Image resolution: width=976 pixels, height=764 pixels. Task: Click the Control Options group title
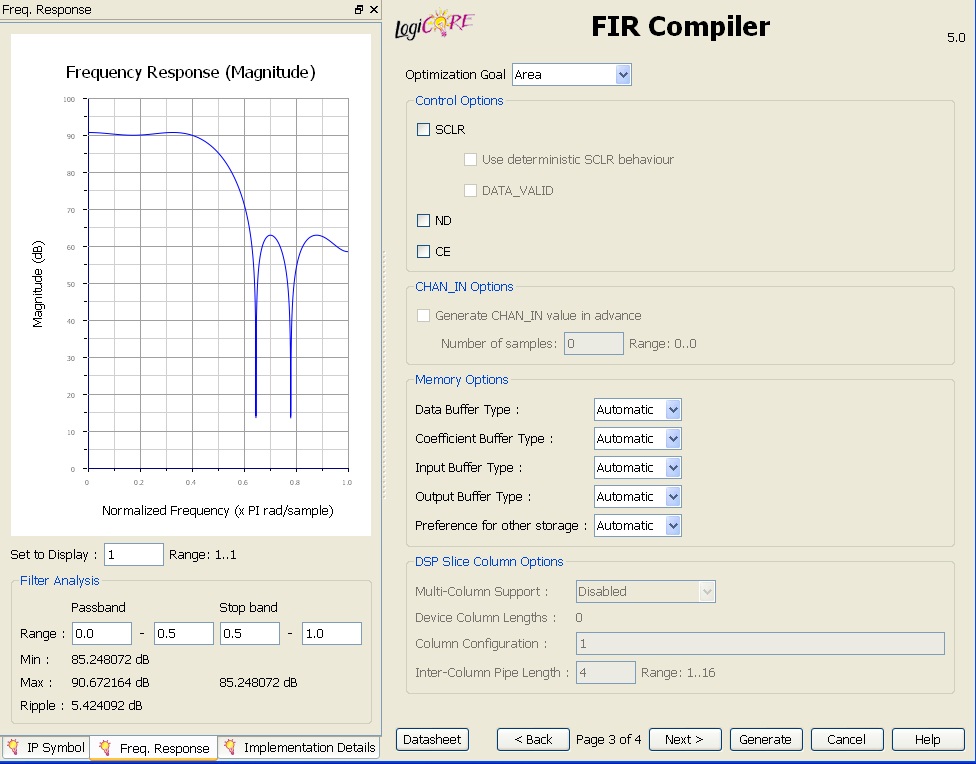pos(459,100)
